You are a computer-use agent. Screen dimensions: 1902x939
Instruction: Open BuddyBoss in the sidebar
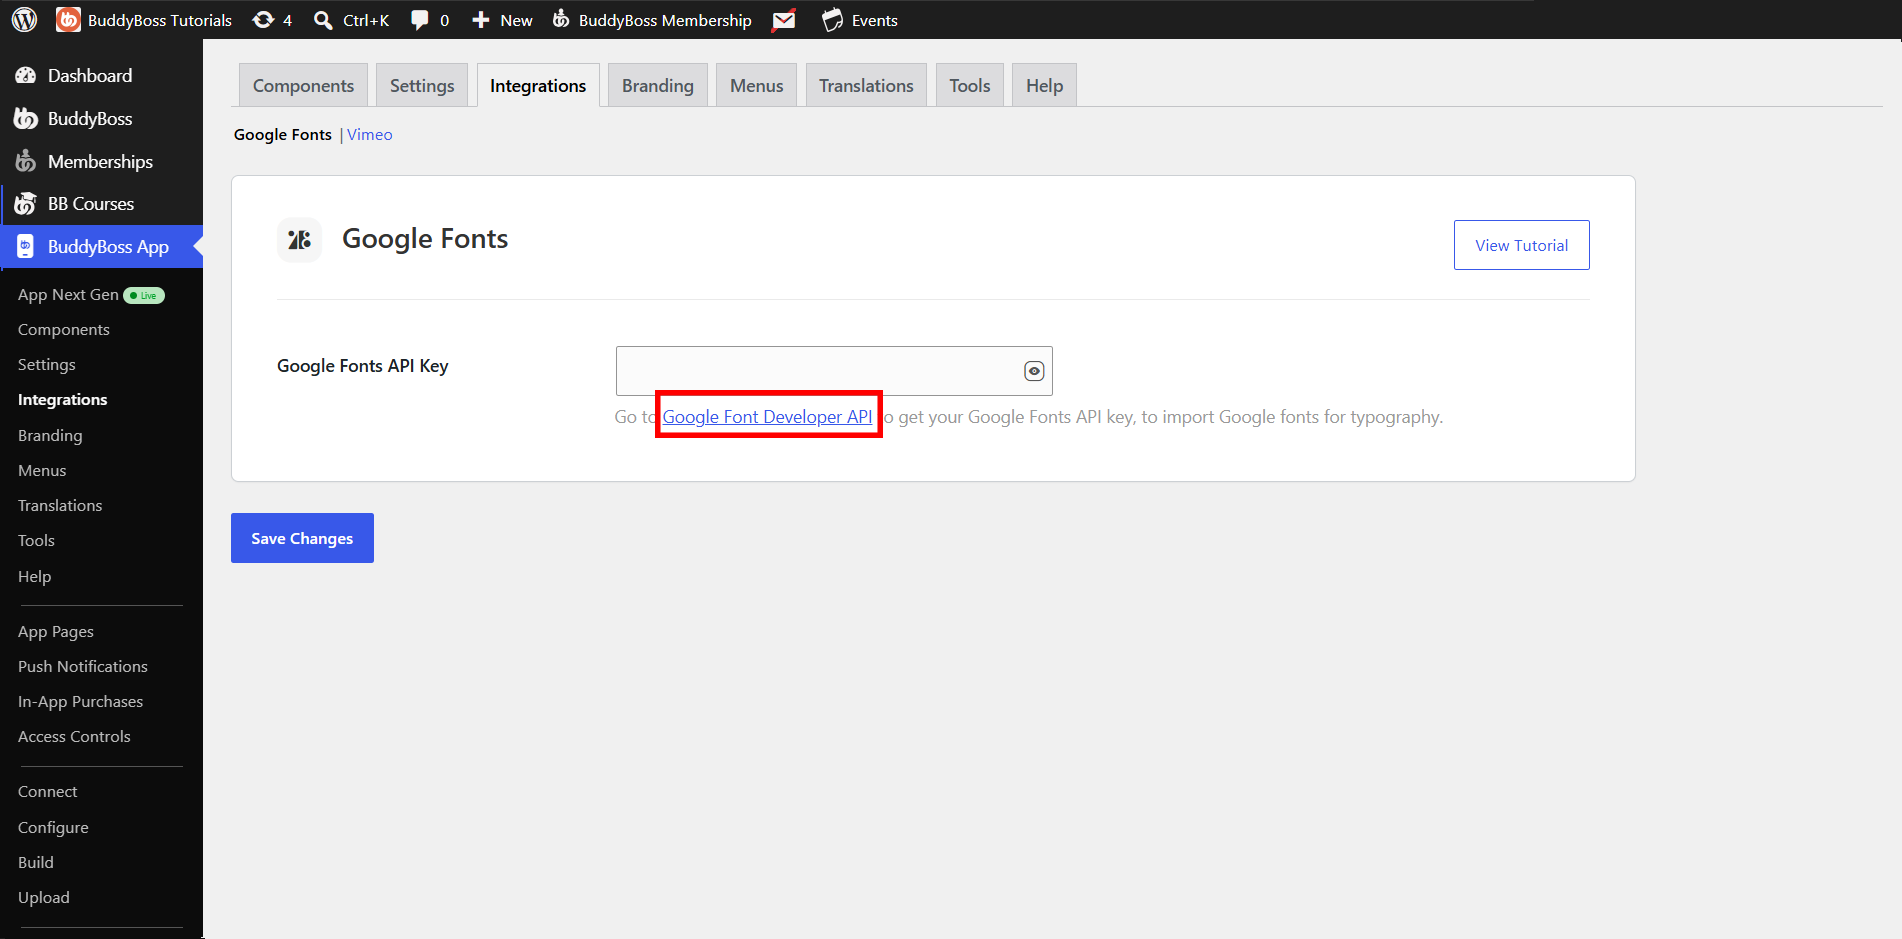point(101,119)
